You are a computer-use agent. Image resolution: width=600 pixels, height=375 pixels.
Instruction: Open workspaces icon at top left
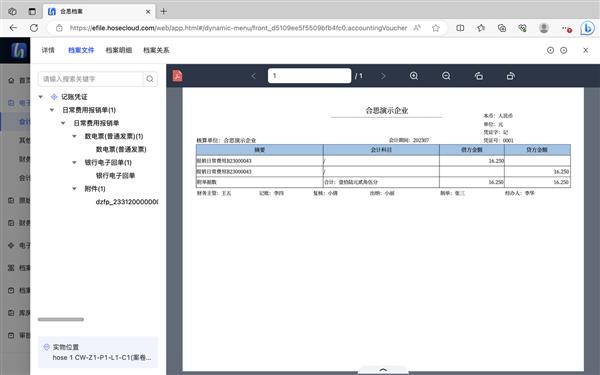coord(12,11)
